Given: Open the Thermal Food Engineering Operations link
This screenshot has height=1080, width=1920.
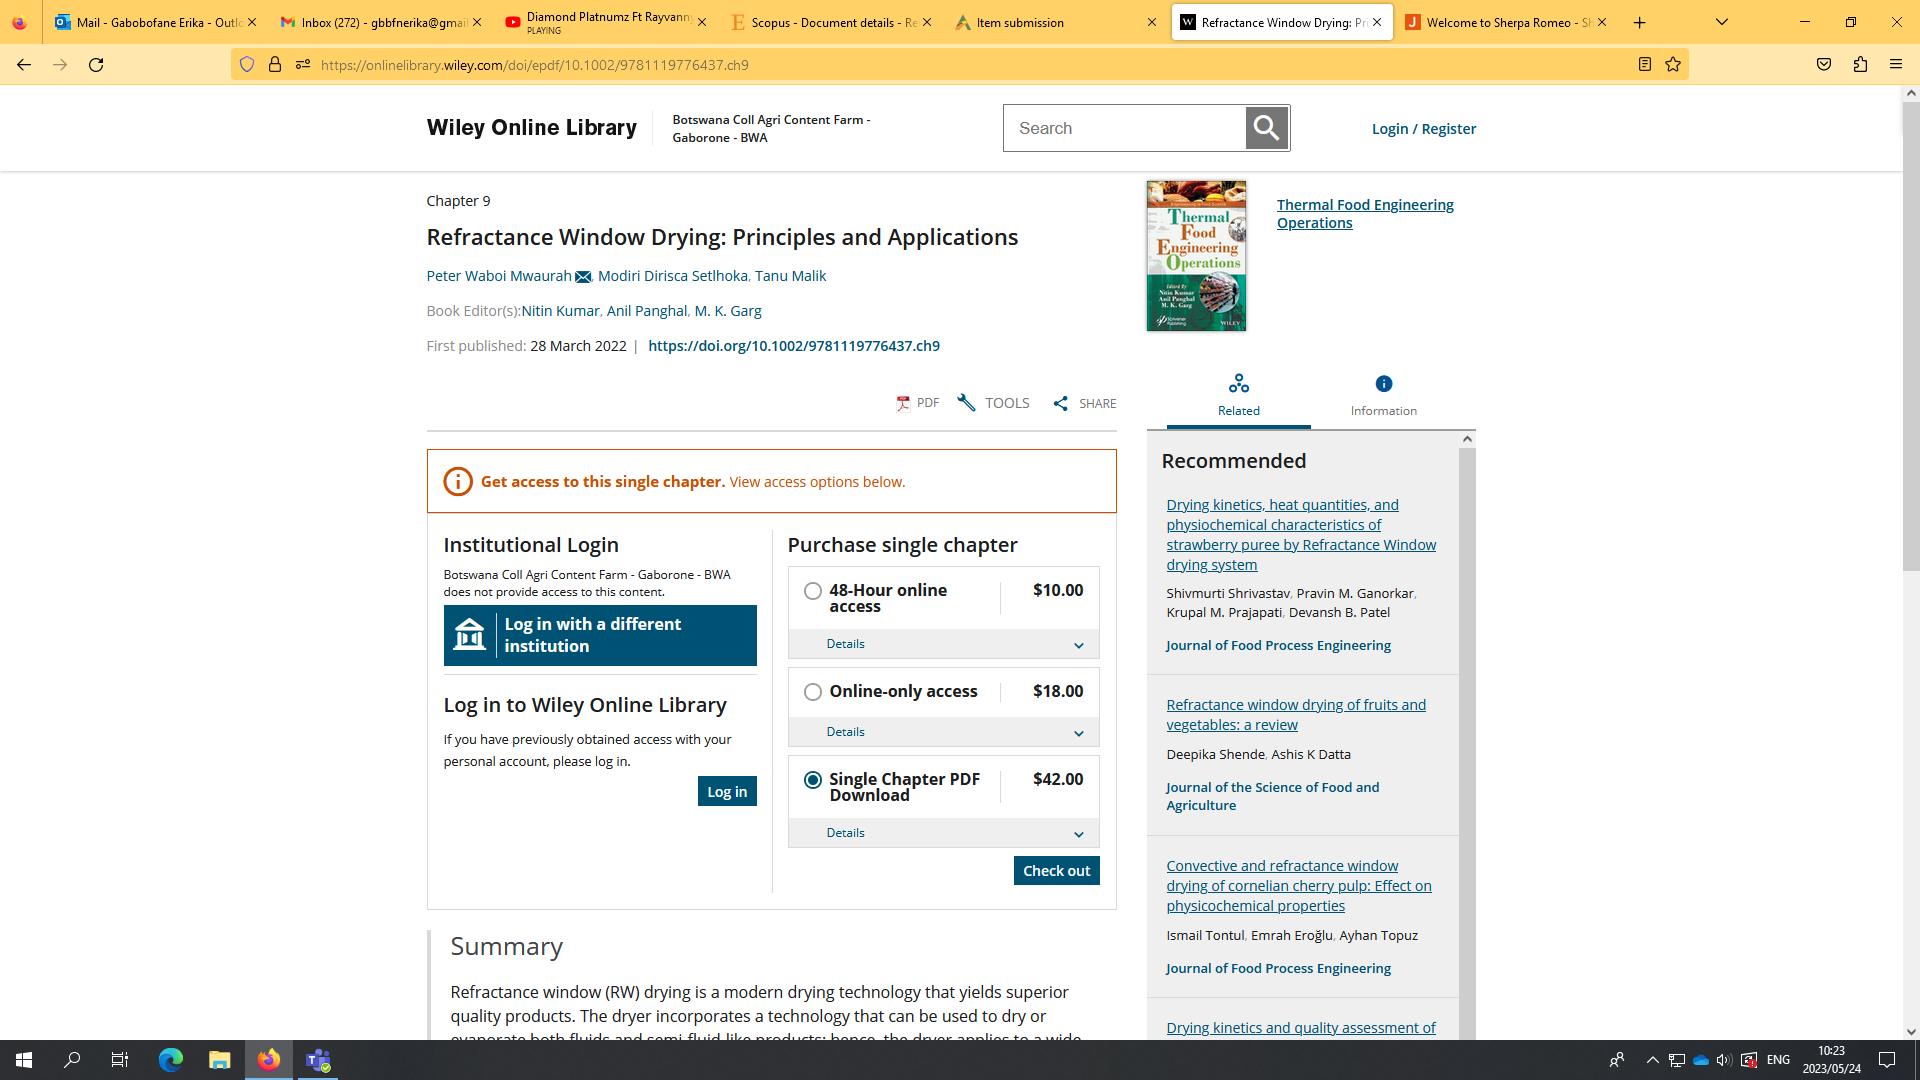Looking at the screenshot, I should pyautogui.click(x=1365, y=214).
